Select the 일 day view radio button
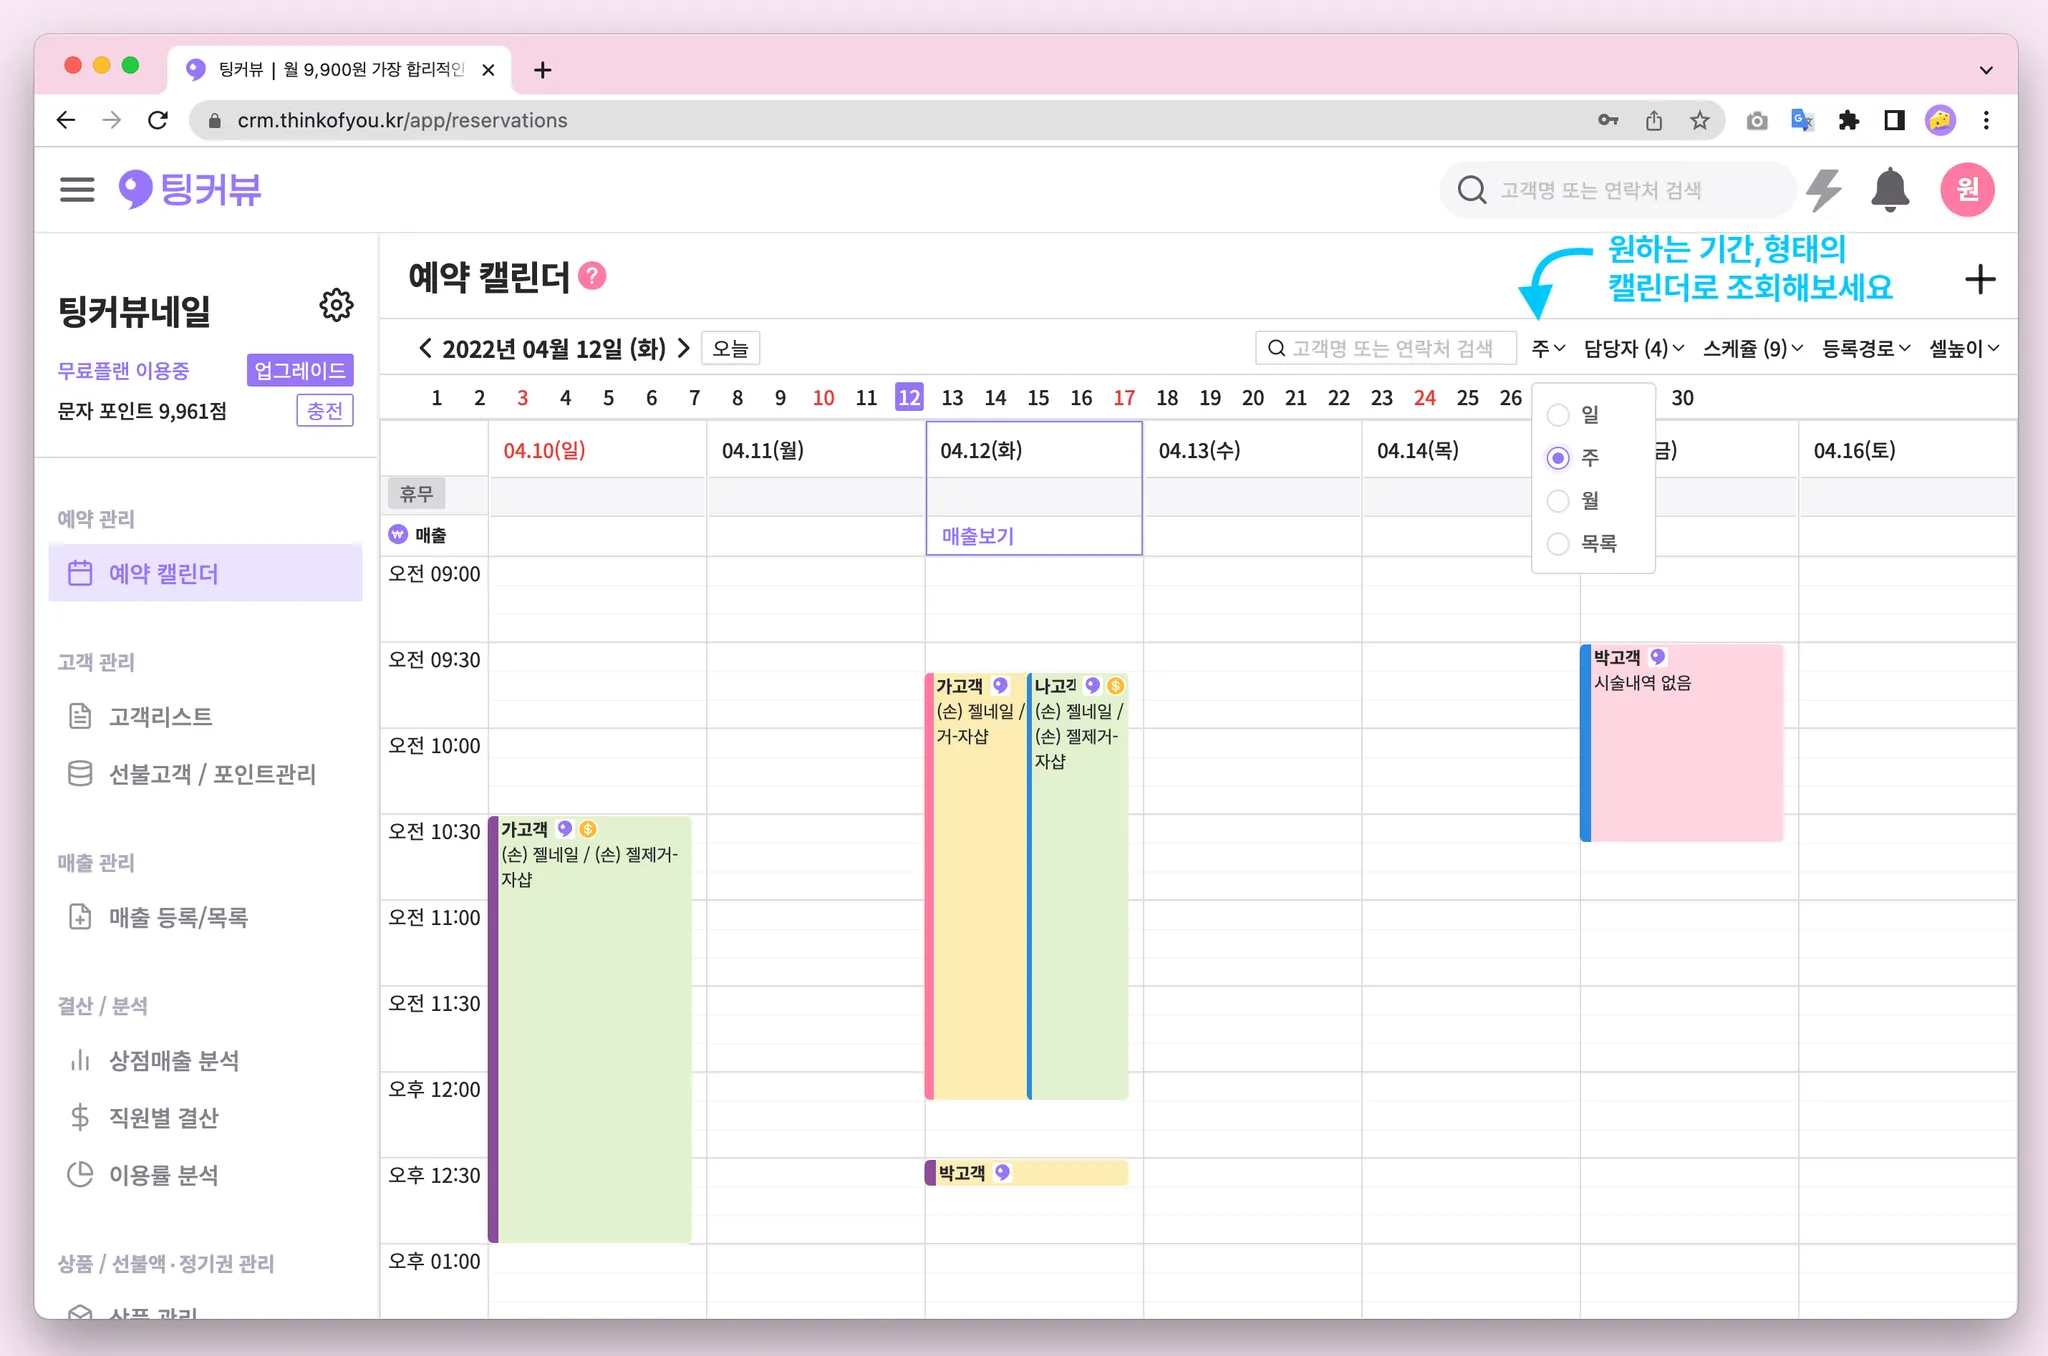 pyautogui.click(x=1558, y=415)
